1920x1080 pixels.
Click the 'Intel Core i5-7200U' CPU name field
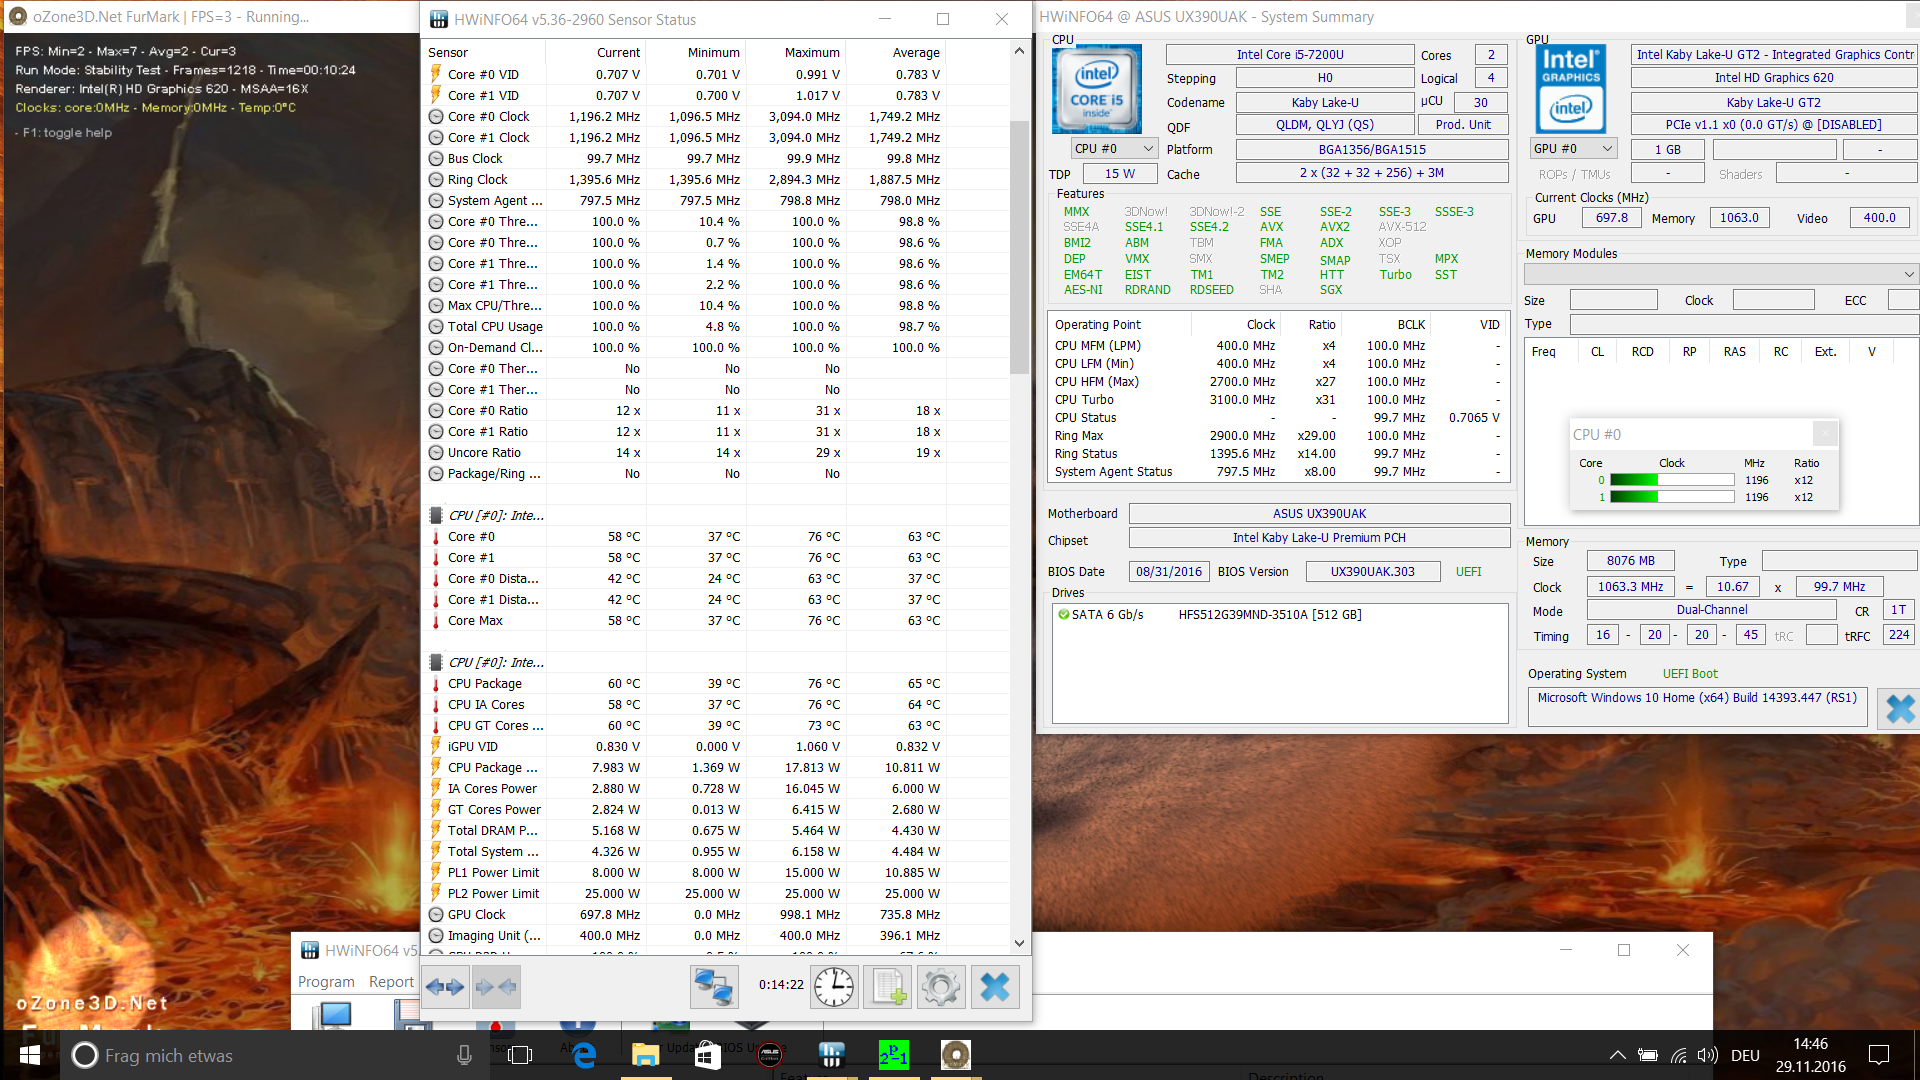tap(1290, 55)
